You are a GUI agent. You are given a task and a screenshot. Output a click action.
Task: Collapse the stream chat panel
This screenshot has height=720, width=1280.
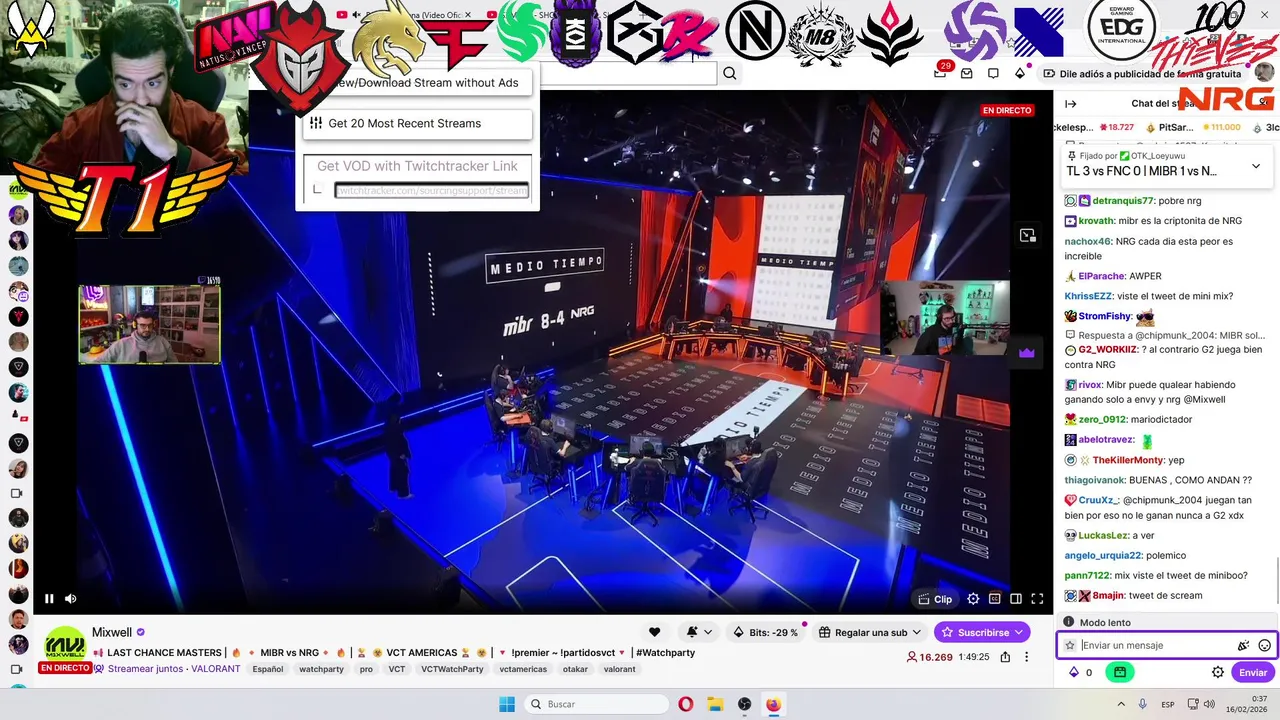pos(1070,104)
